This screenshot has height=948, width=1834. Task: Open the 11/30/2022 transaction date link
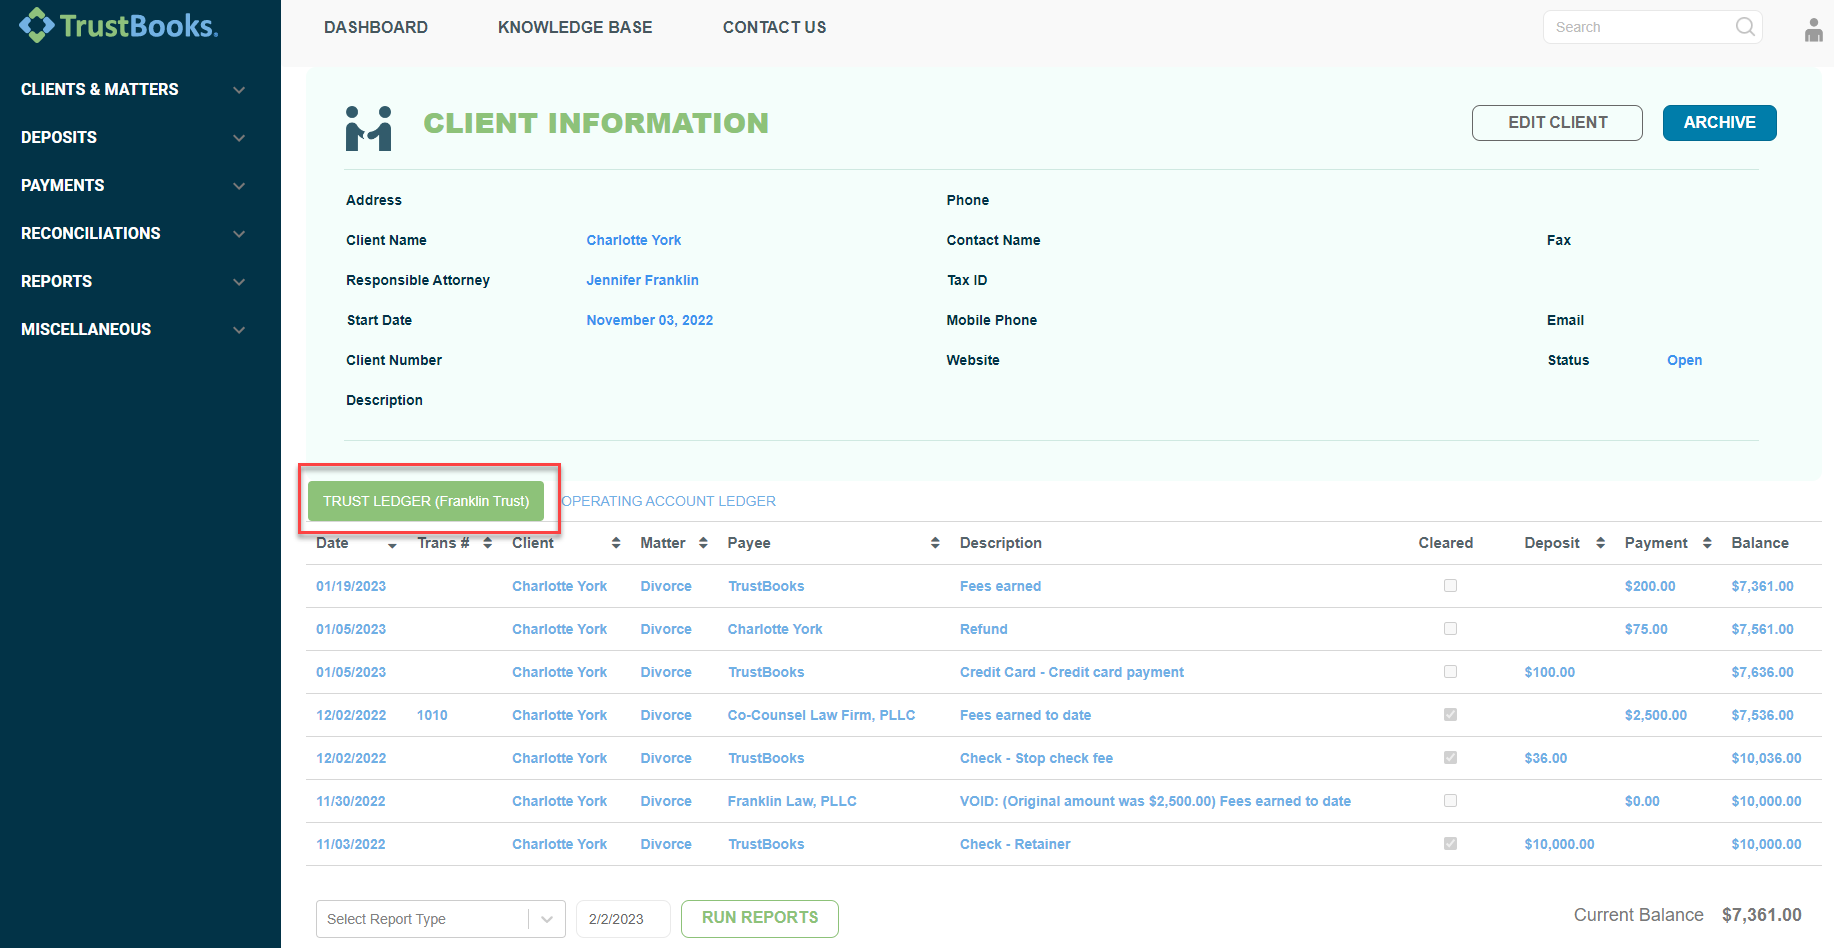[351, 801]
